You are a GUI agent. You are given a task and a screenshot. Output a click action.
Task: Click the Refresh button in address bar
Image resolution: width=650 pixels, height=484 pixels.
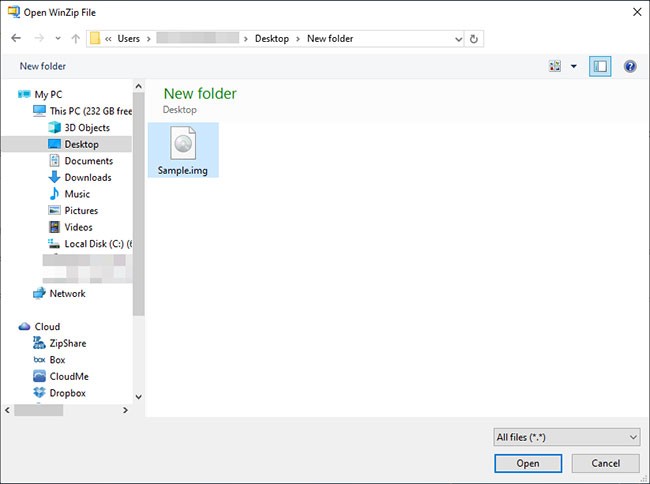(474, 39)
